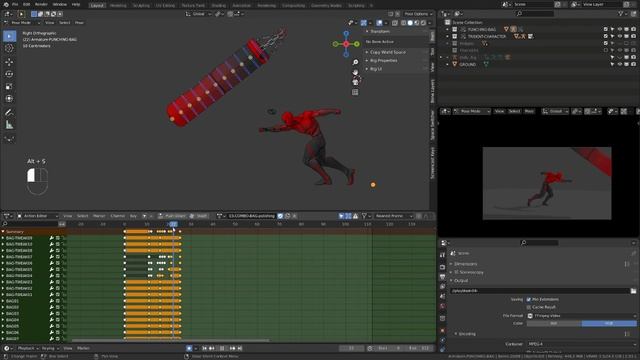Disable render for GROUND with camera icon
640x360 pixels.
click(x=633, y=64)
